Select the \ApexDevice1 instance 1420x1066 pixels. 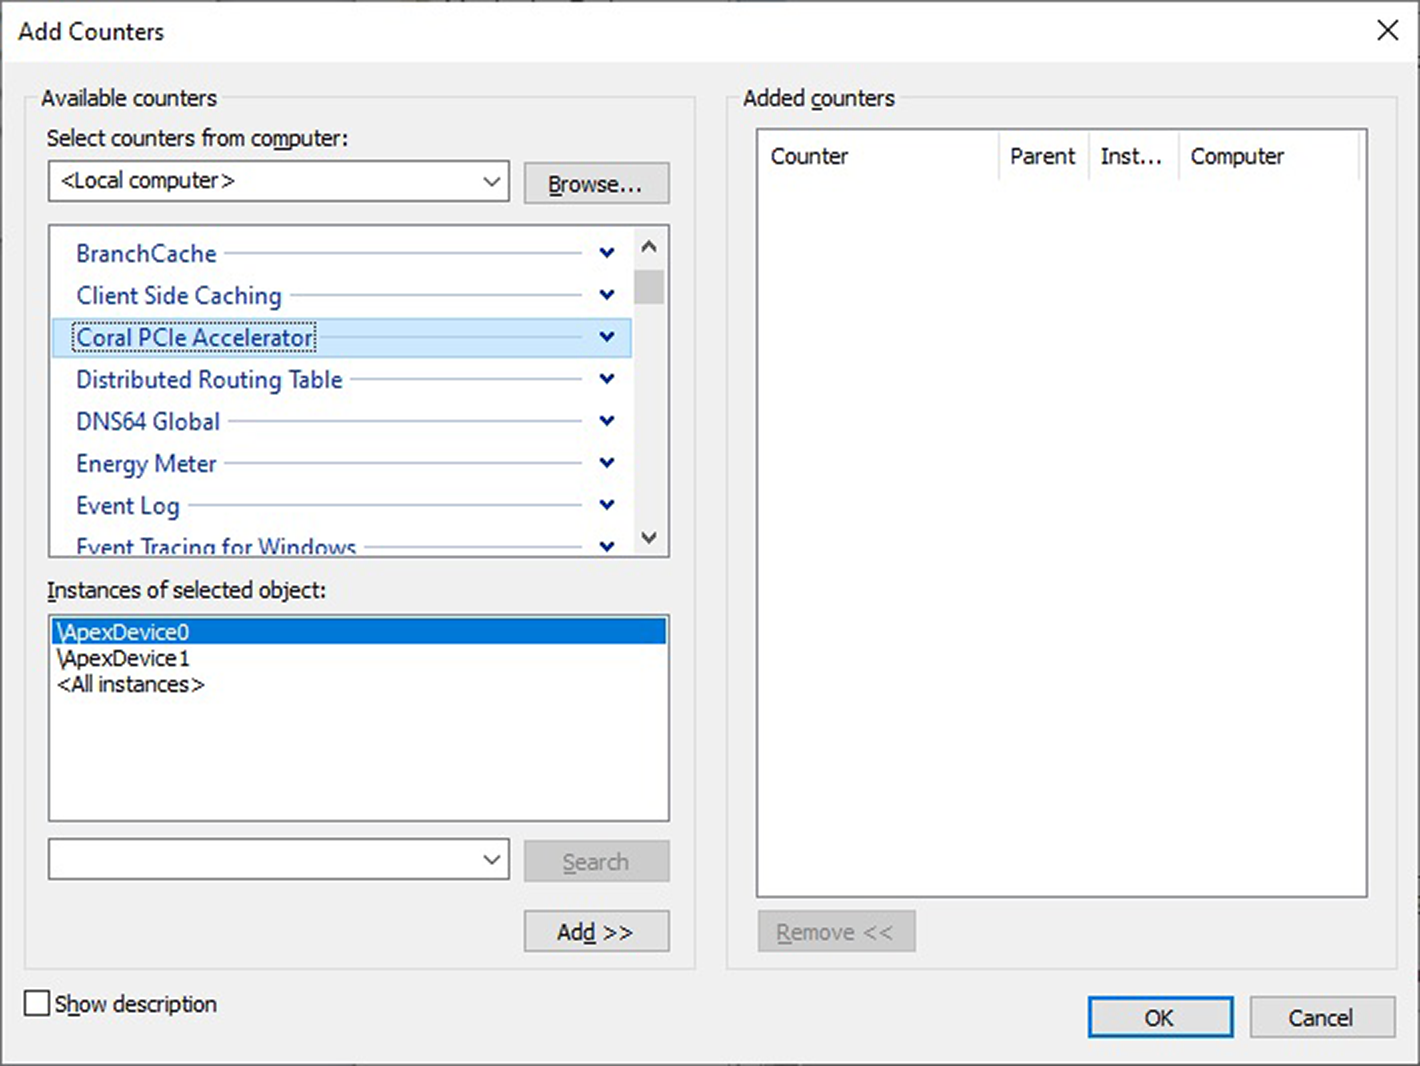[x=124, y=658]
